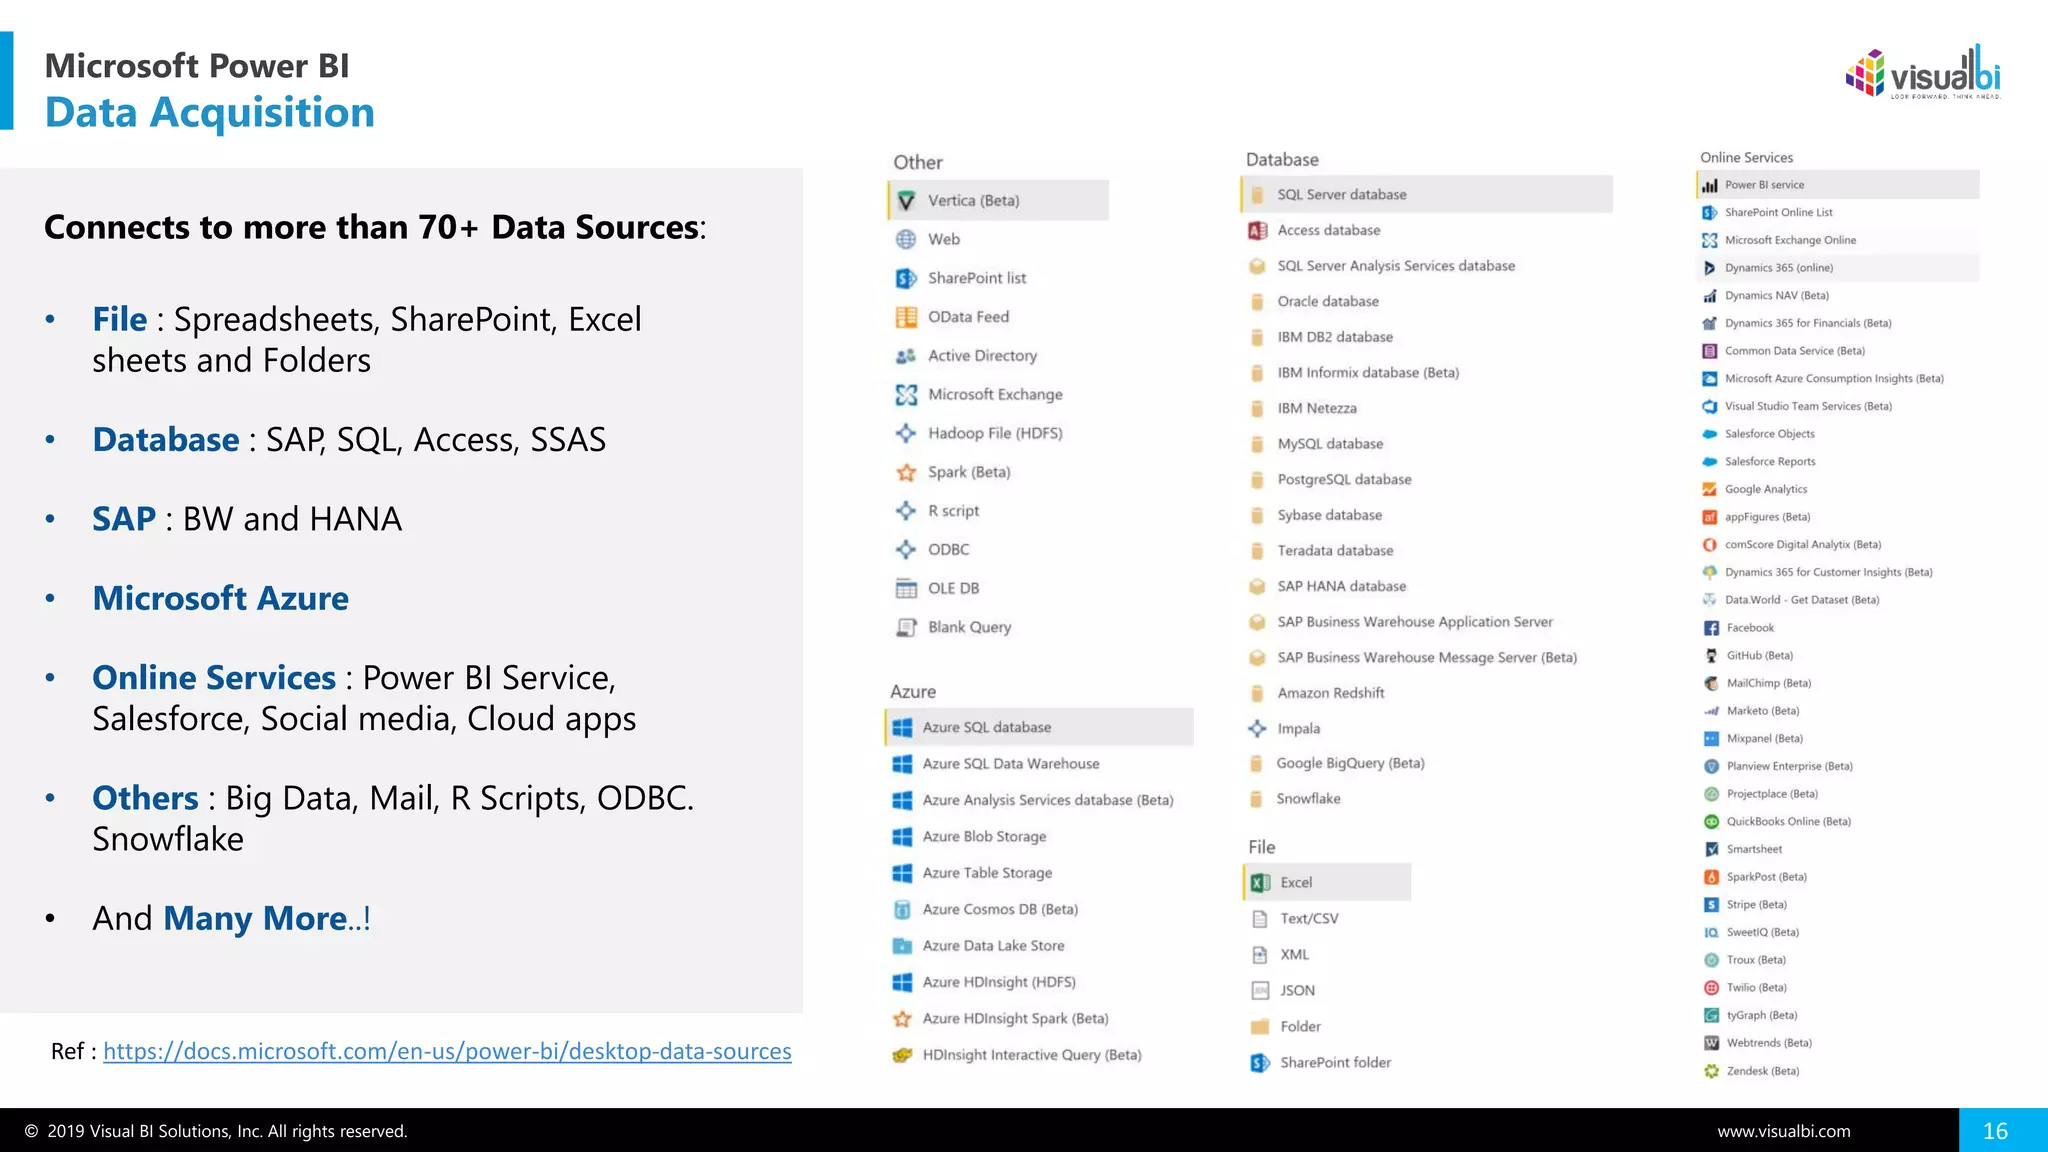Click the Web globe icon
This screenshot has height=1152, width=2048.
pos(906,239)
